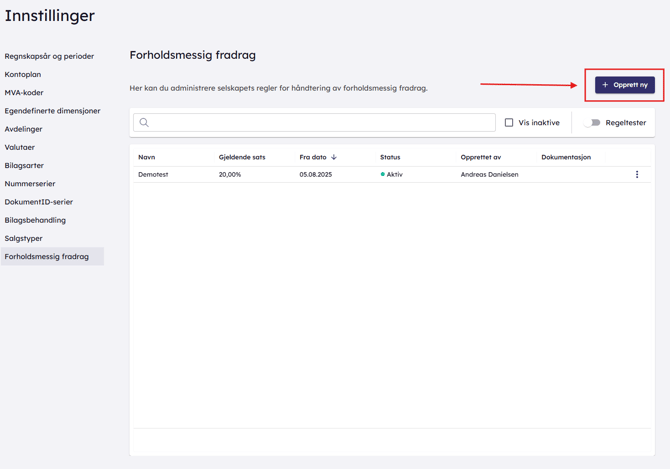The width and height of the screenshot is (670, 469).
Task: Open the Valutaer section
Action: [20, 147]
